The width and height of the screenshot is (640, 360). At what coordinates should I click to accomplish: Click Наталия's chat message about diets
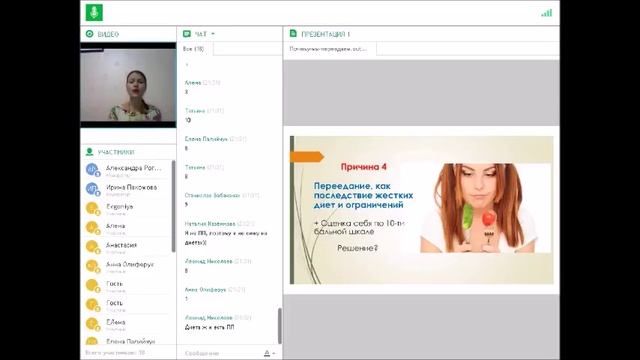click(x=226, y=238)
